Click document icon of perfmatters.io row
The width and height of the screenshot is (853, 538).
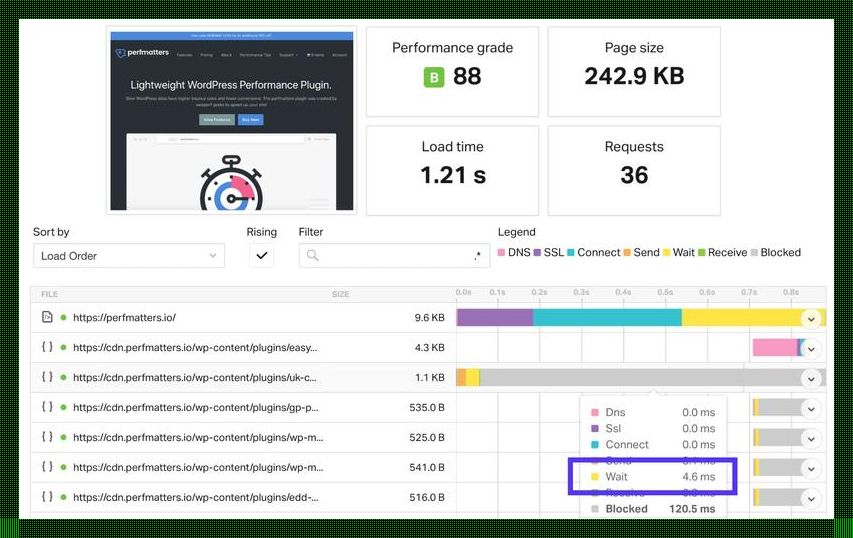[x=47, y=317]
